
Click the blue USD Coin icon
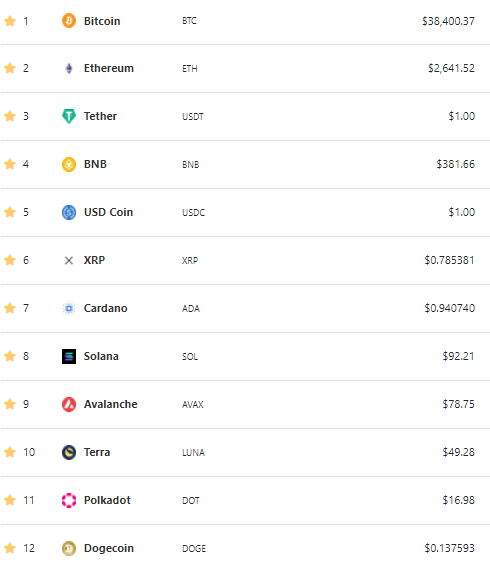(69, 212)
